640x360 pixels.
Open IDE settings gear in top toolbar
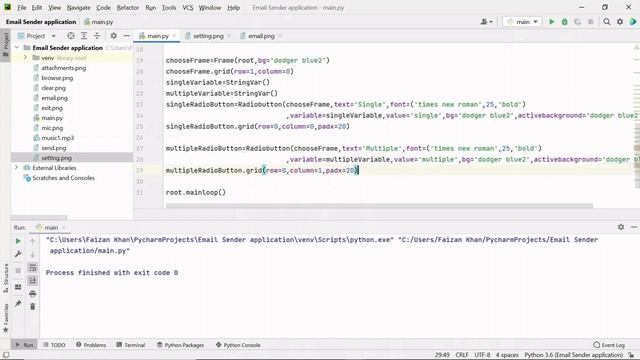pyautogui.click(x=620, y=22)
